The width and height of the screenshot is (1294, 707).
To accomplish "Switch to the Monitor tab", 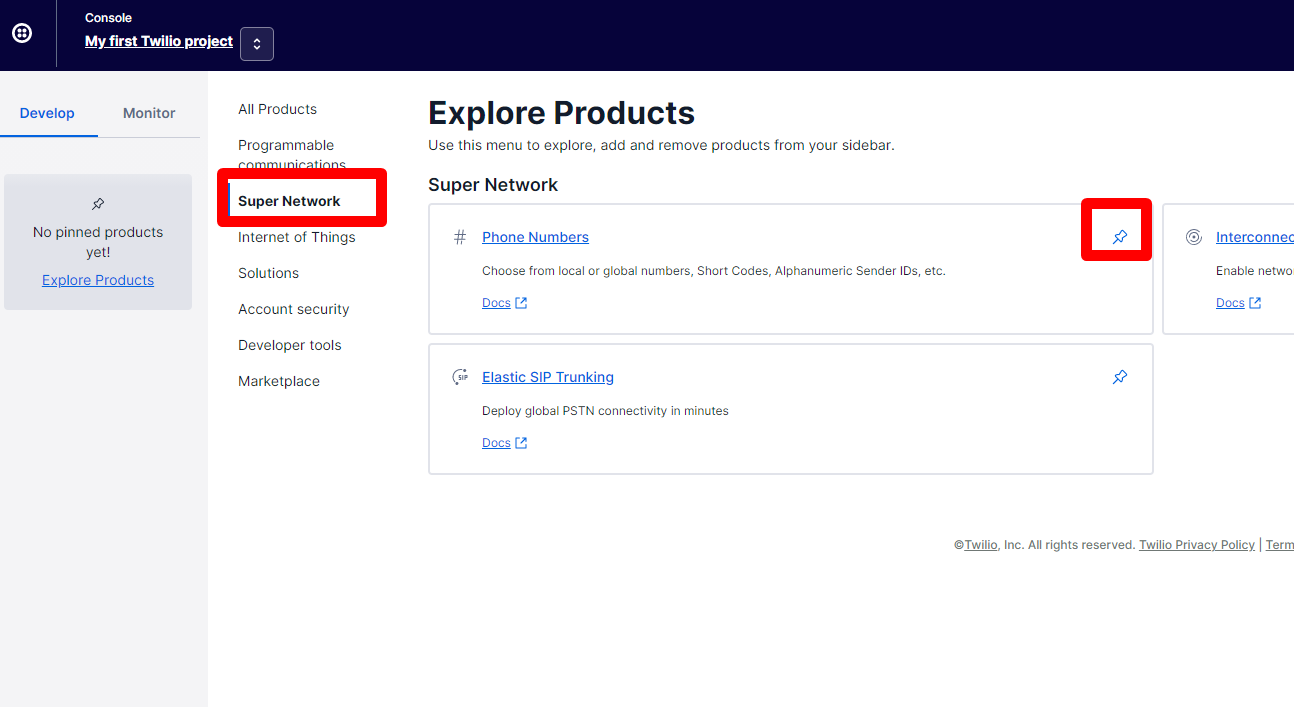I will pos(149,113).
